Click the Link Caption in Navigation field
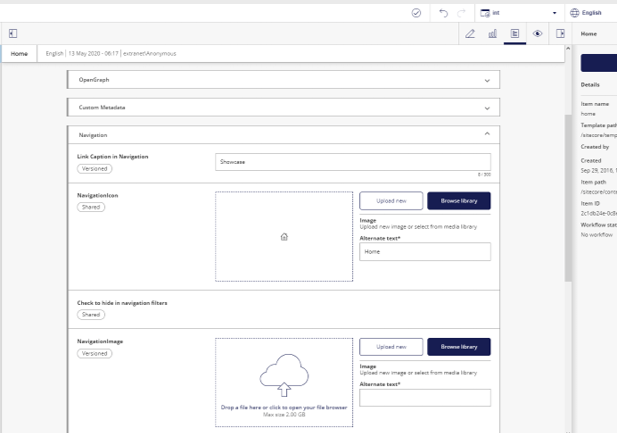Viewport: 617px width, 433px height. (353, 162)
